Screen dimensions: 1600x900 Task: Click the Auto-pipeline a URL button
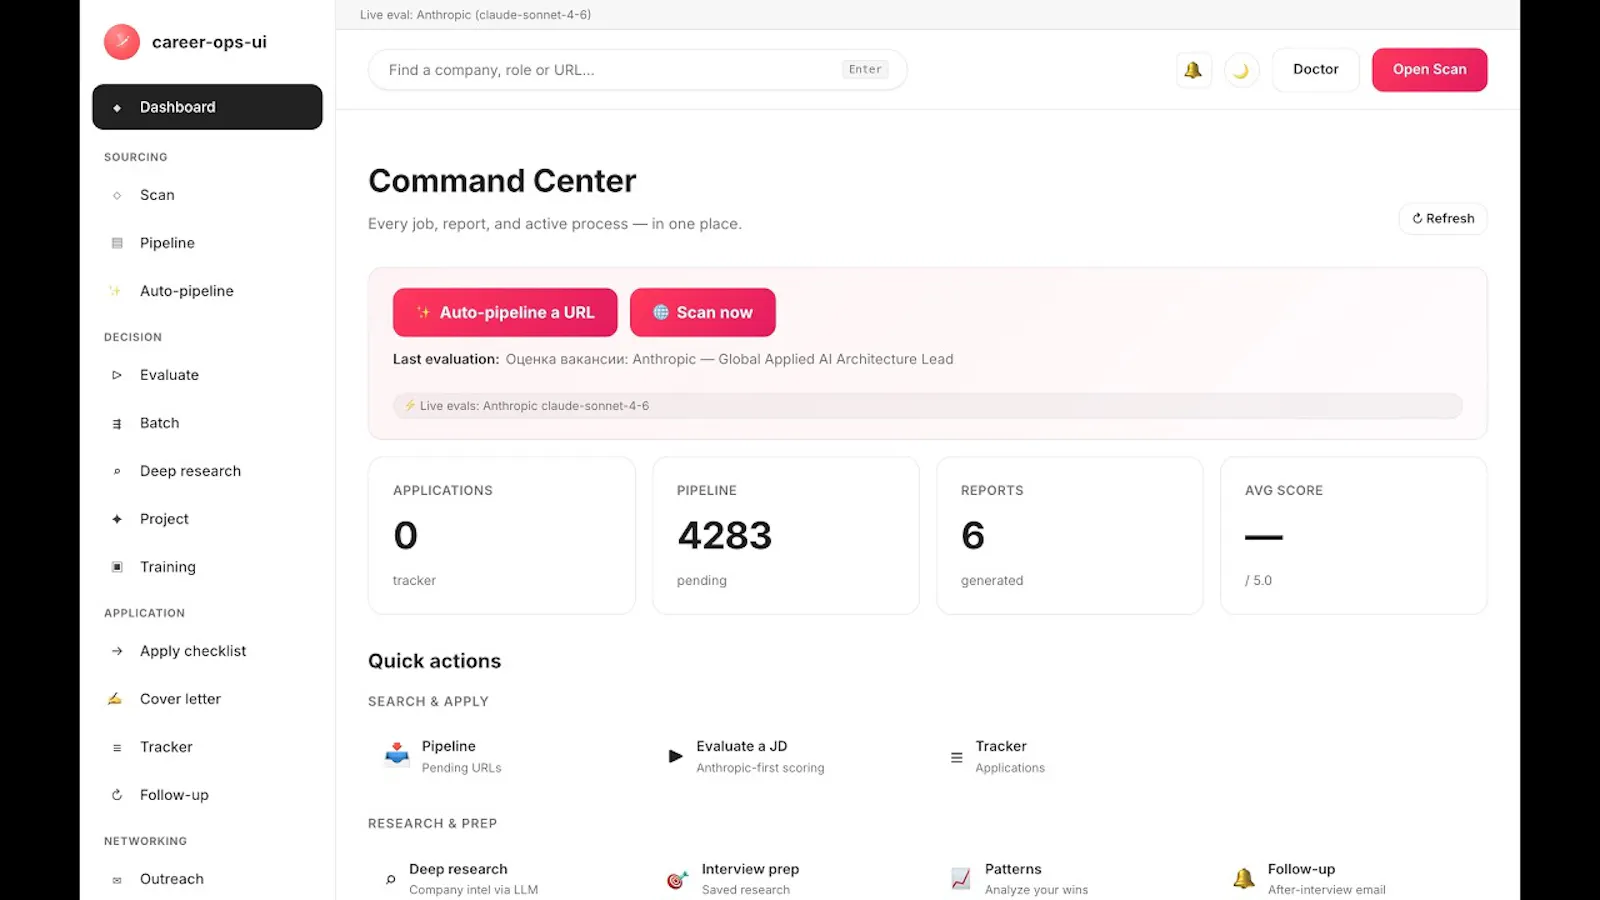pyautogui.click(x=505, y=312)
